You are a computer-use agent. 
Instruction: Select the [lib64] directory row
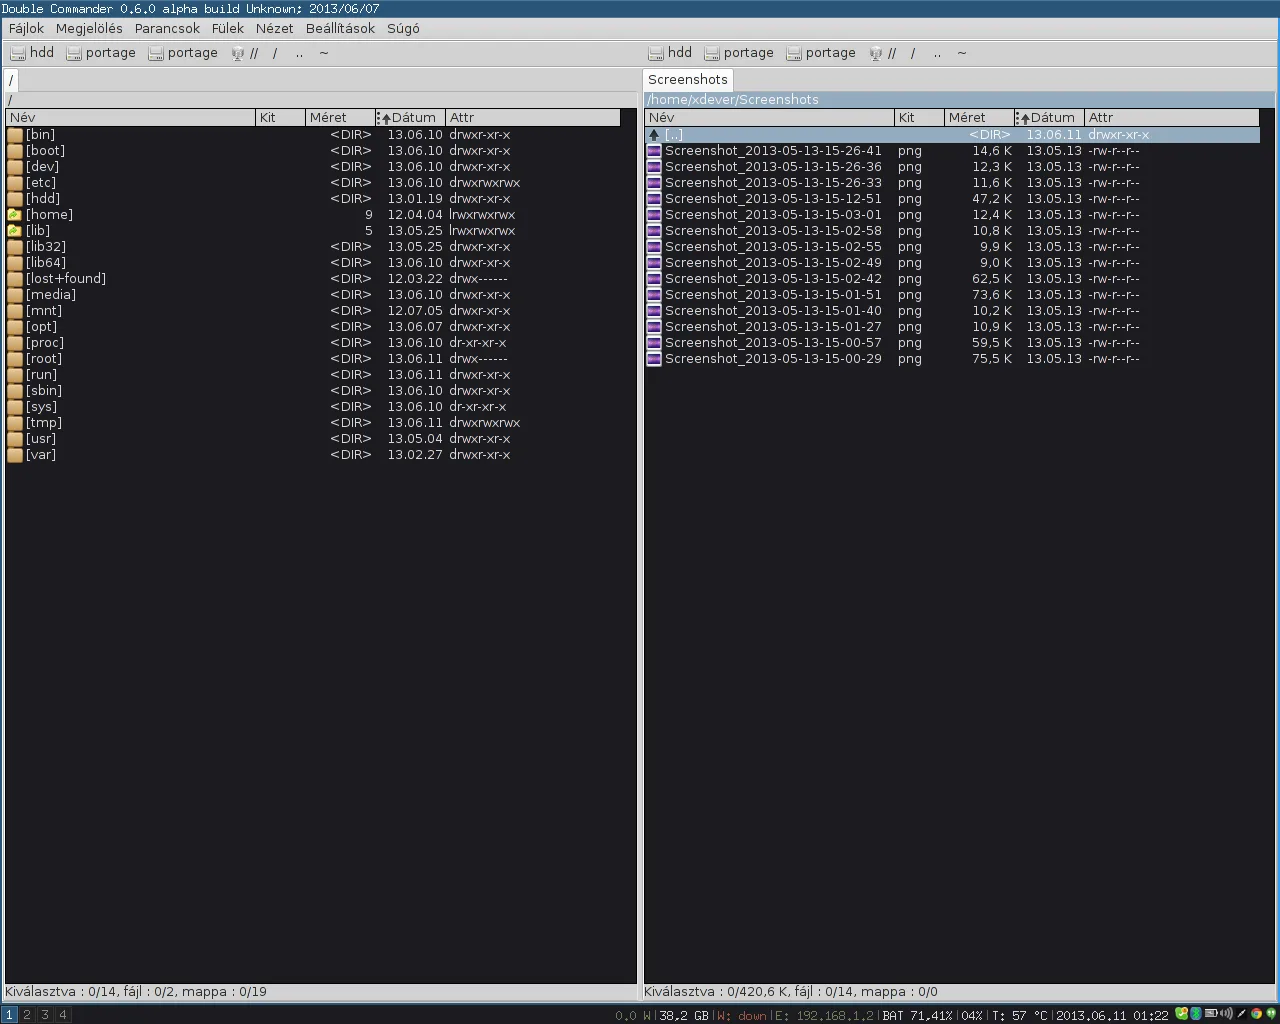[x=313, y=263]
